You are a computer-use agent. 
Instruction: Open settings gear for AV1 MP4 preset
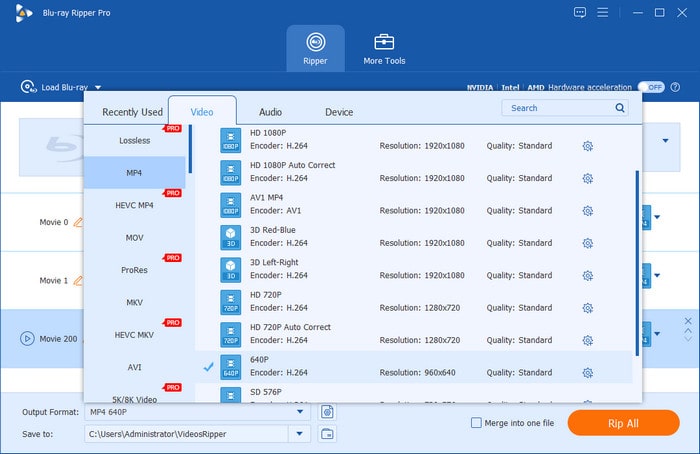click(588, 211)
